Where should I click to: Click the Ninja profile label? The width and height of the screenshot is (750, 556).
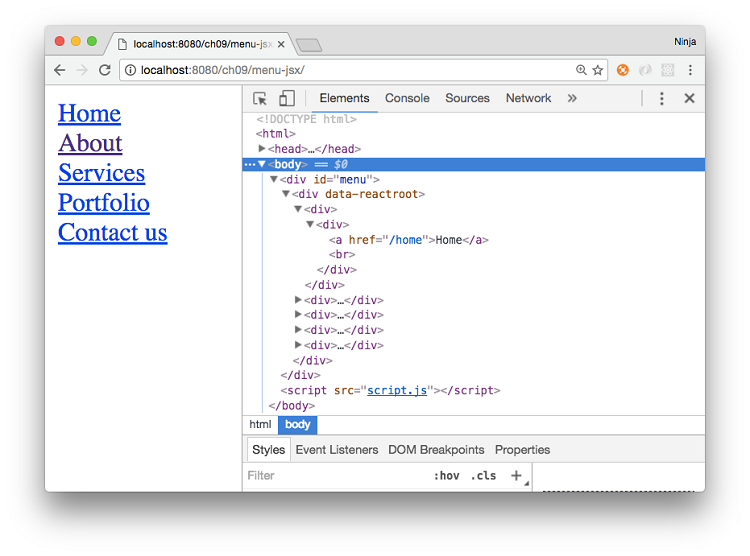click(685, 42)
